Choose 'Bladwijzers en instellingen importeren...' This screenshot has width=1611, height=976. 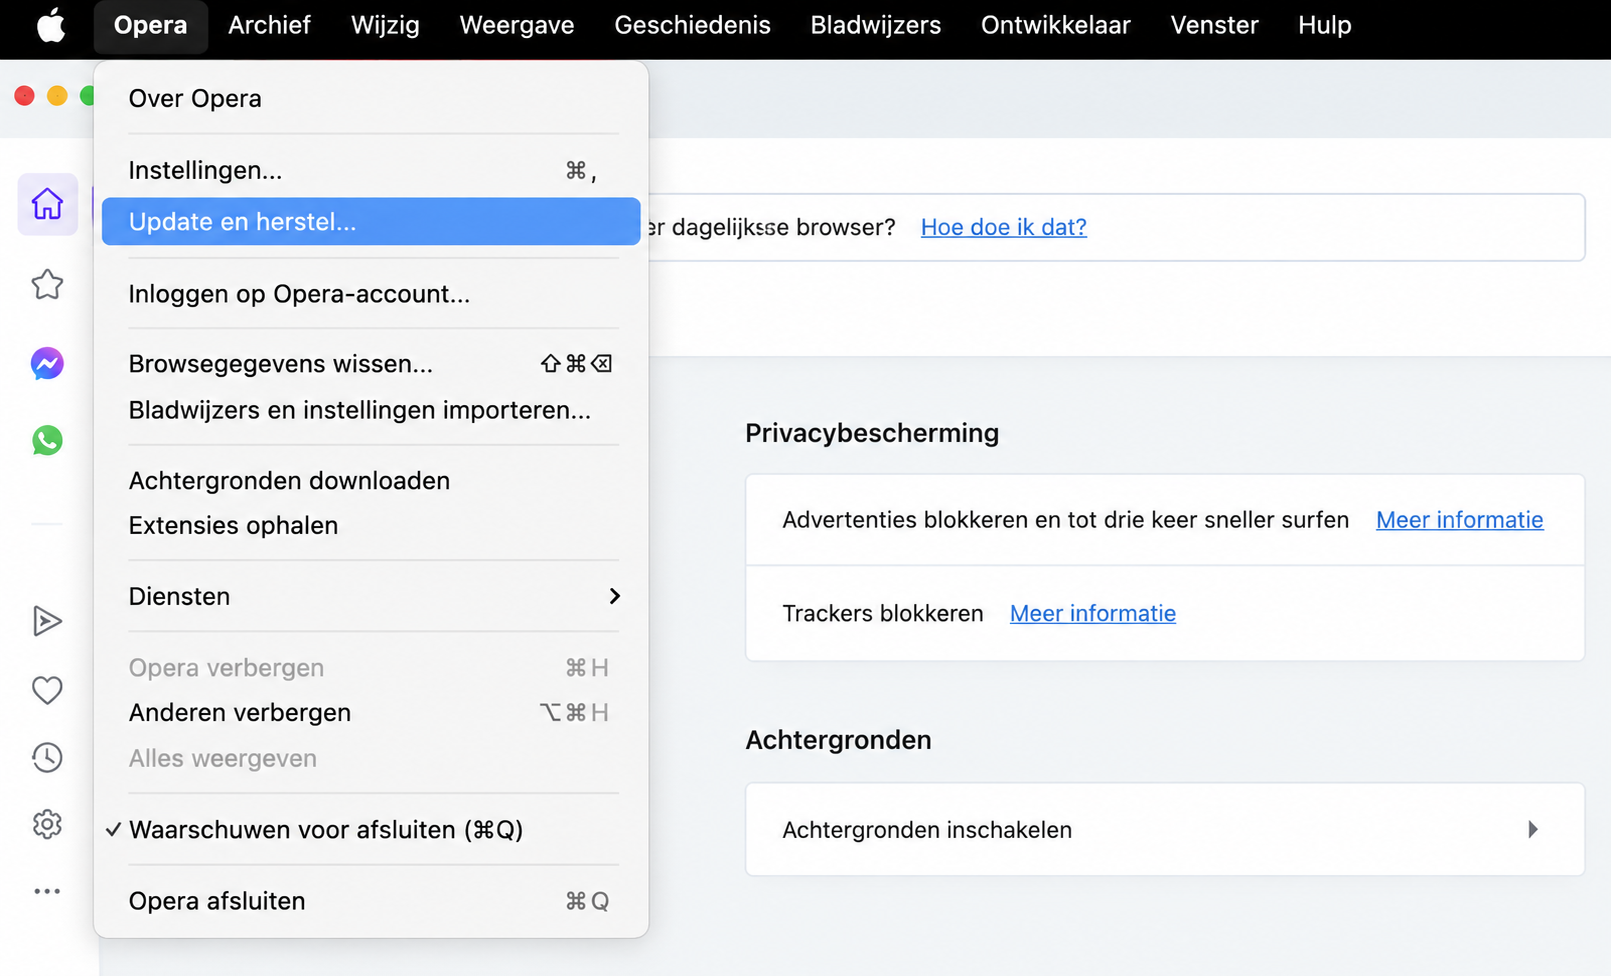(371, 410)
